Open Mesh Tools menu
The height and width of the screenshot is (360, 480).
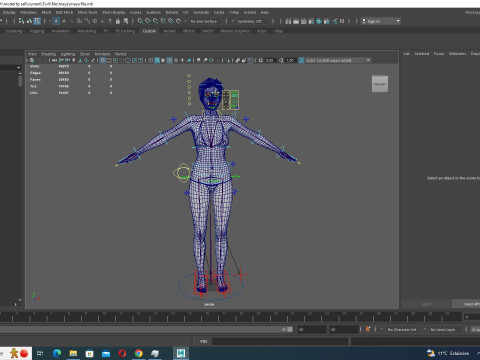coord(87,12)
